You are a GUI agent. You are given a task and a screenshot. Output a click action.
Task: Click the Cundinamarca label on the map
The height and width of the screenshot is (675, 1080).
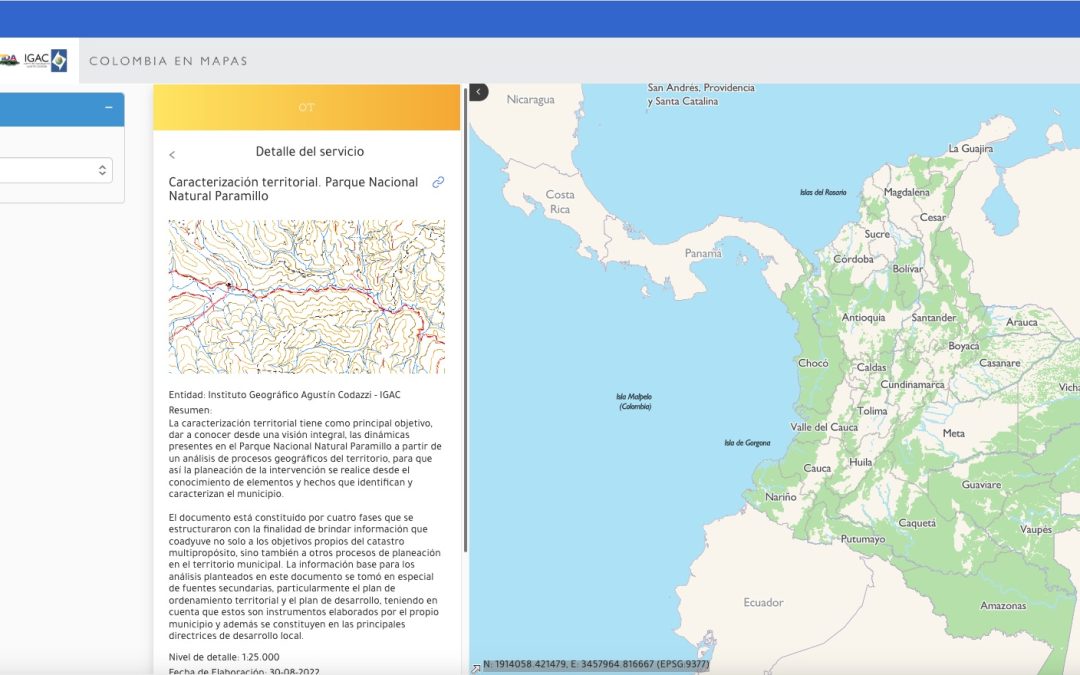click(x=912, y=384)
